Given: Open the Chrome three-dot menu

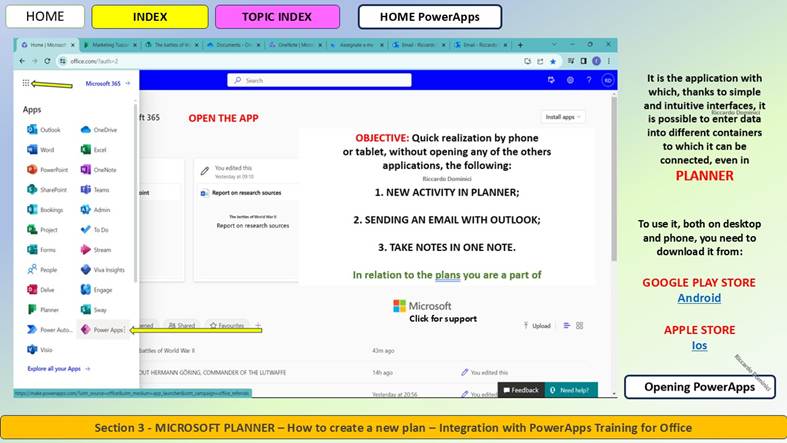Looking at the screenshot, I should pyautogui.click(x=609, y=61).
